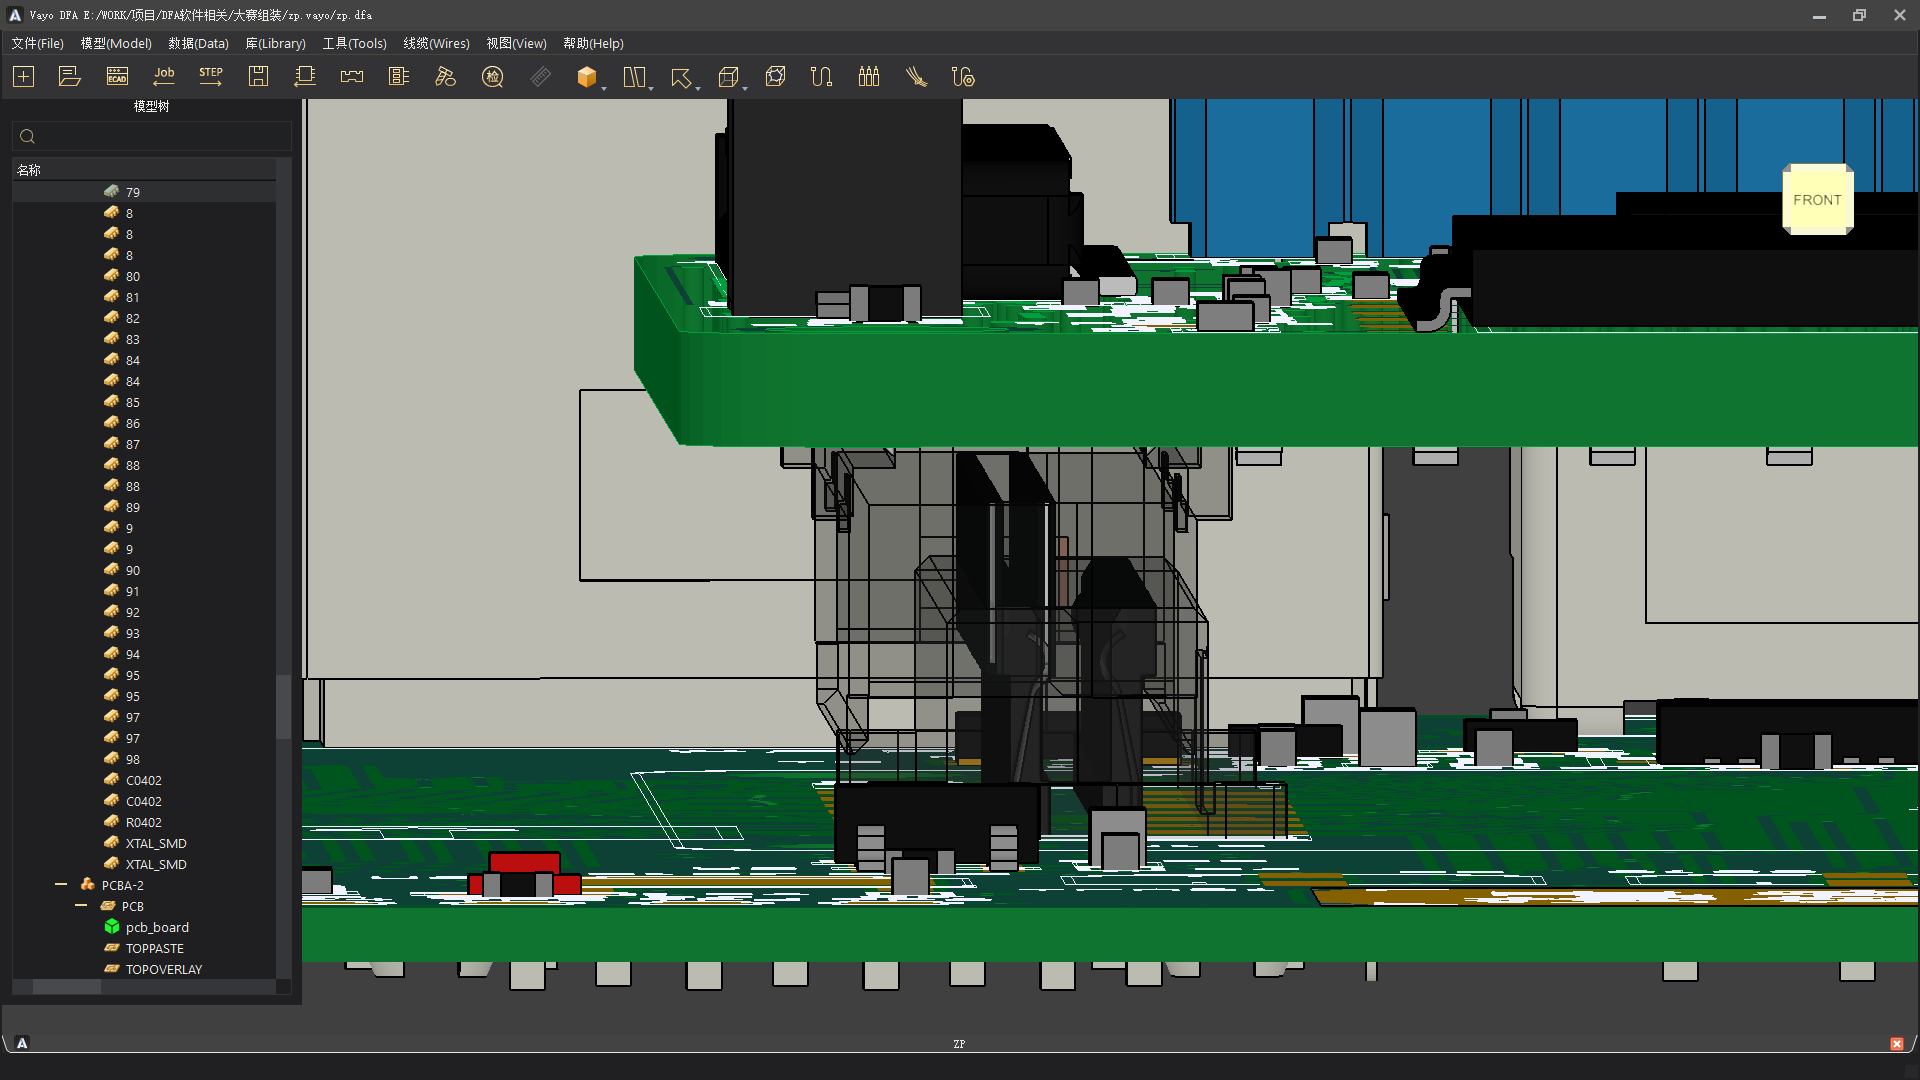Open dropdown arrow beside selection arrow tool
This screenshot has width=1920, height=1080.
pos(698,89)
